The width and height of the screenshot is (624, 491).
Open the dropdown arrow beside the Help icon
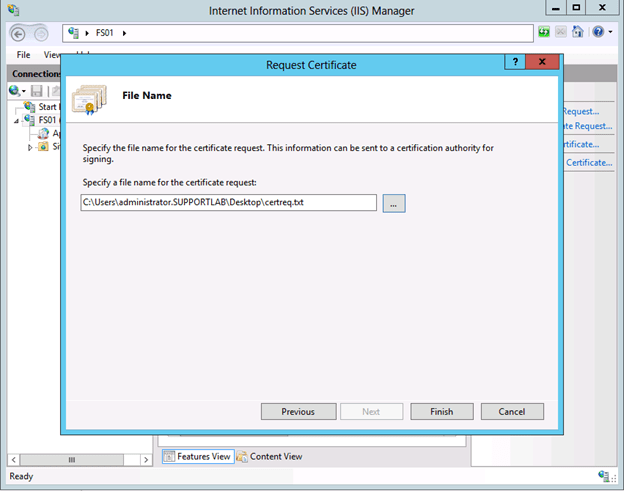tap(610, 32)
